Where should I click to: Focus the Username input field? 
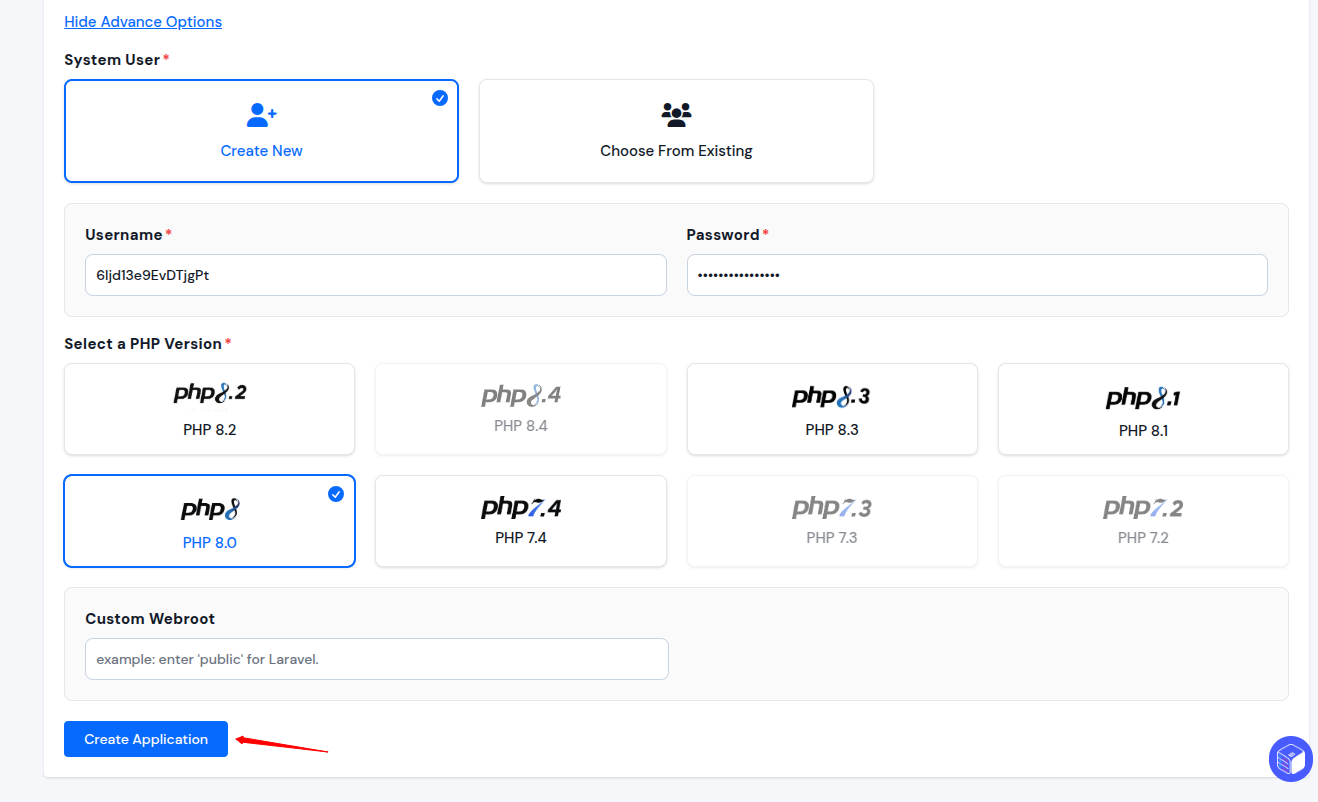coord(376,275)
